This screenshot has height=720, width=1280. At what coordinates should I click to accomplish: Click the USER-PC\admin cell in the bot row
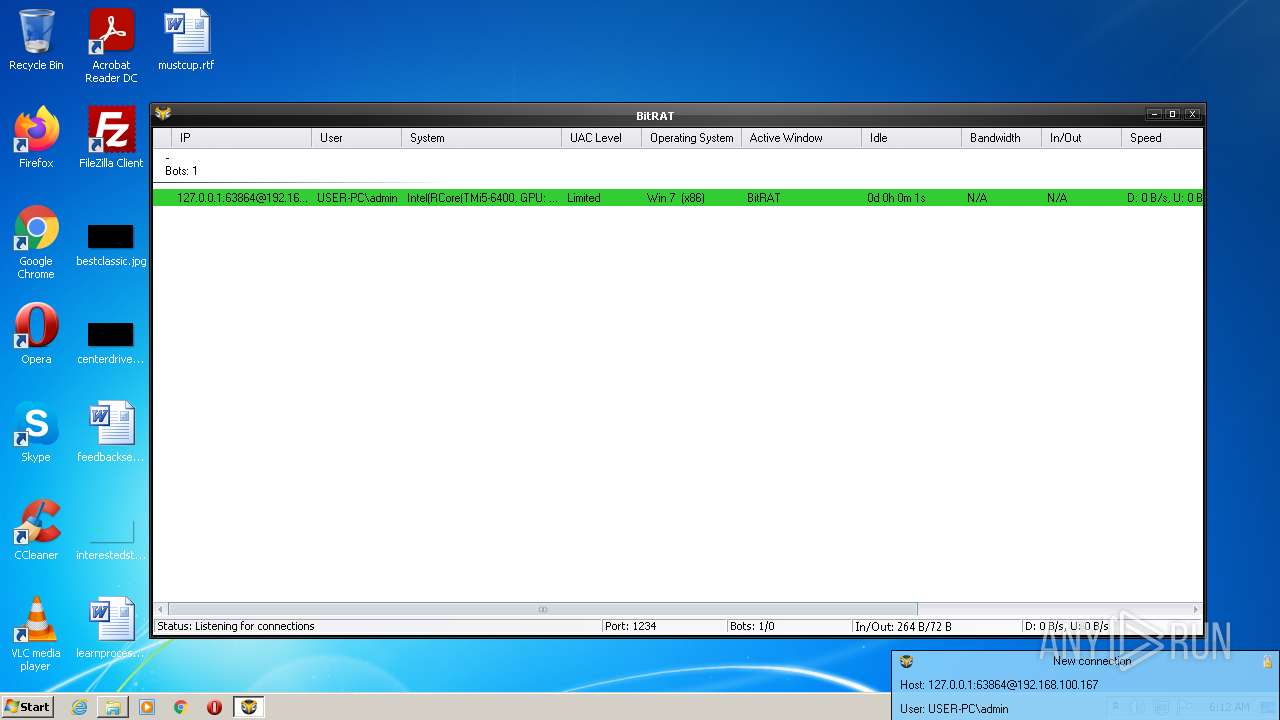click(x=357, y=198)
